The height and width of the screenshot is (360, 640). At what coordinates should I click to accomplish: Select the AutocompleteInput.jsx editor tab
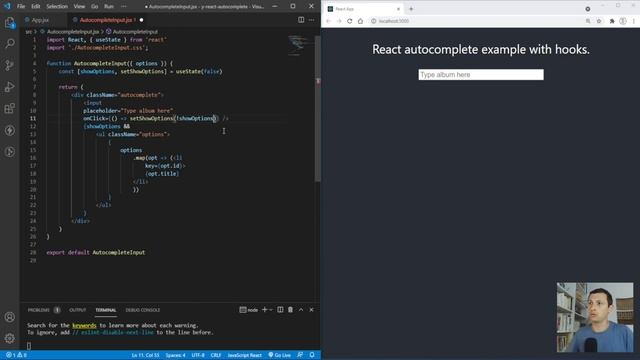106,20
